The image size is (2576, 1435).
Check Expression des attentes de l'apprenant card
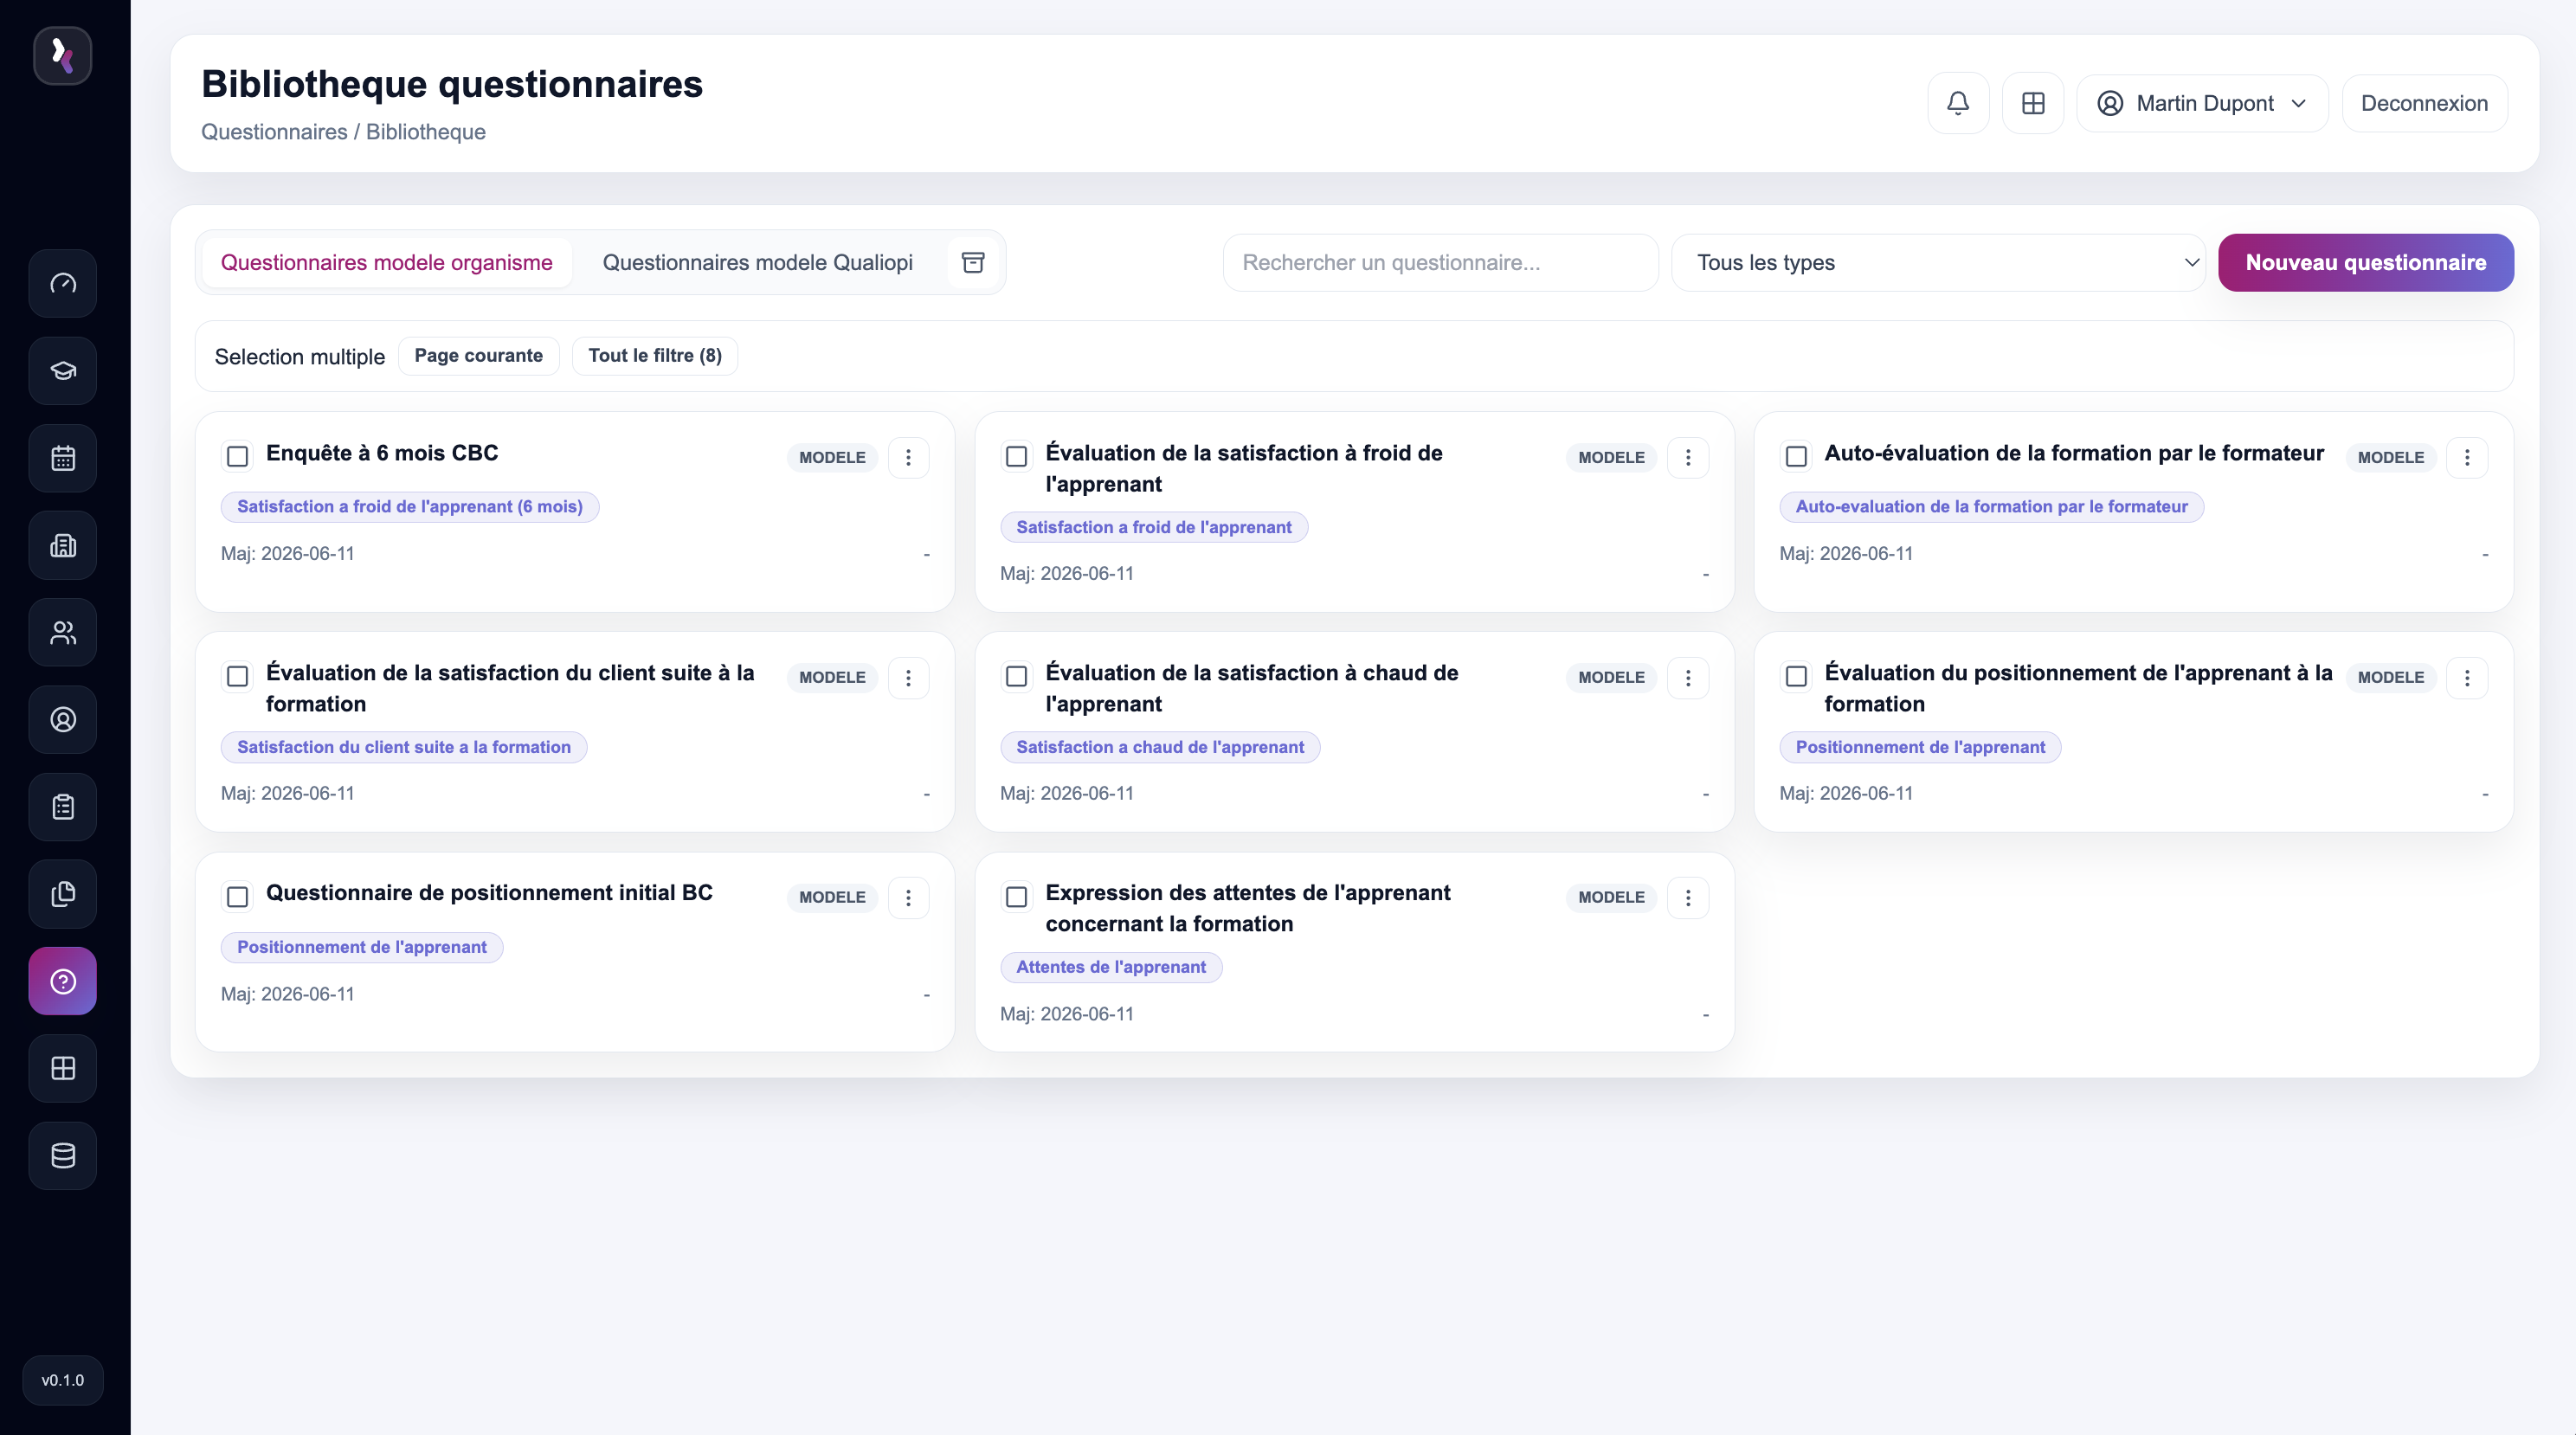click(1016, 897)
